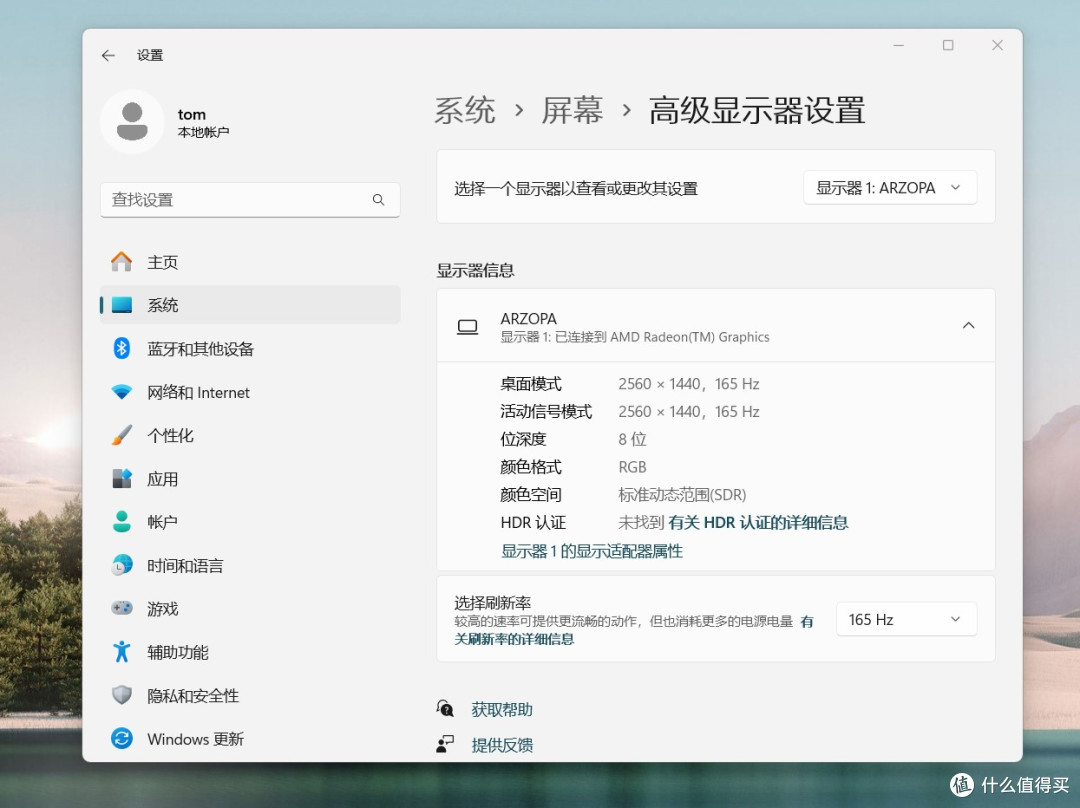Open 时间和语言 settings
Screen dimensions: 1080x808
tap(250, 566)
